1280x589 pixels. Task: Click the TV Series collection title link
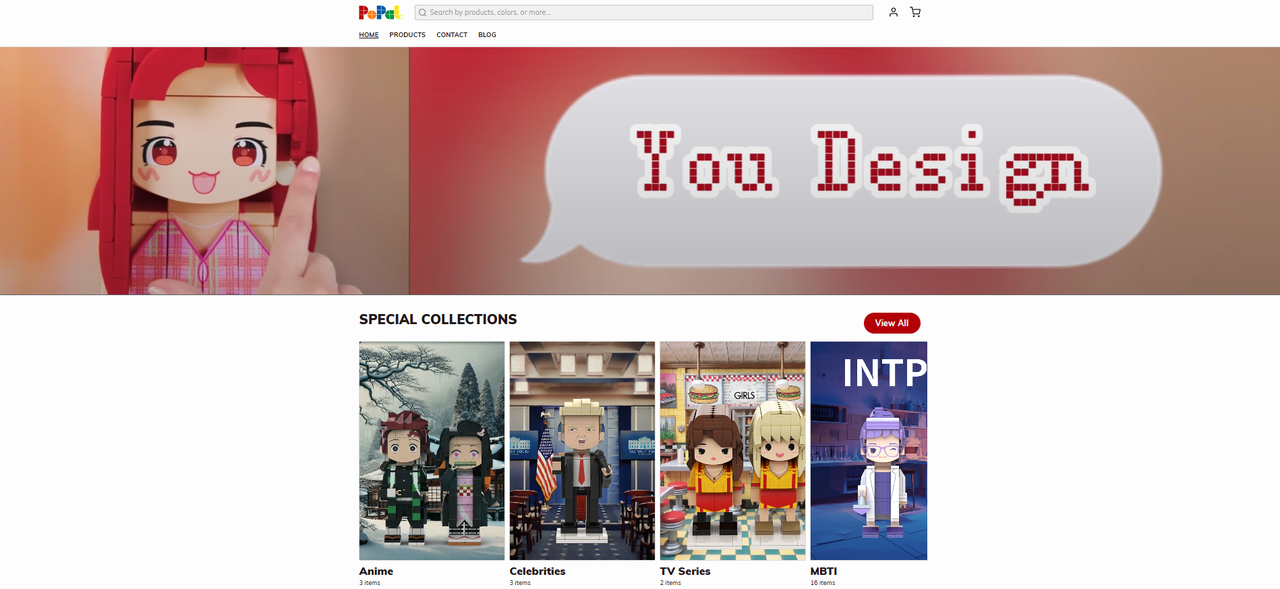[x=685, y=571]
